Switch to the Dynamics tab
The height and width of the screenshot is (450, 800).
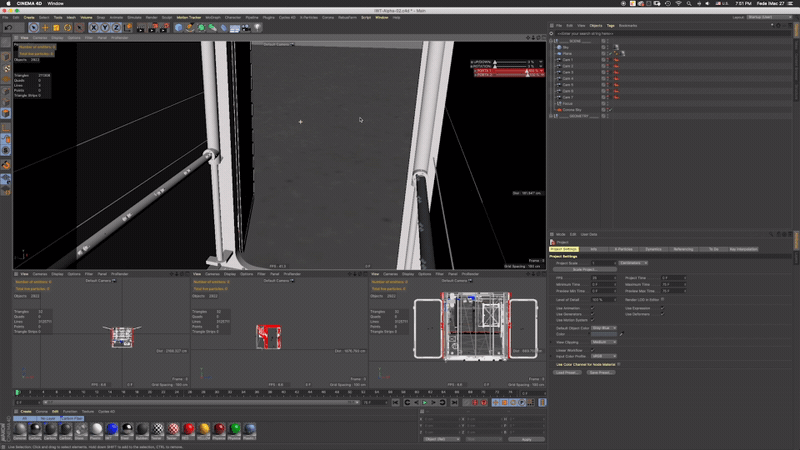pos(653,249)
